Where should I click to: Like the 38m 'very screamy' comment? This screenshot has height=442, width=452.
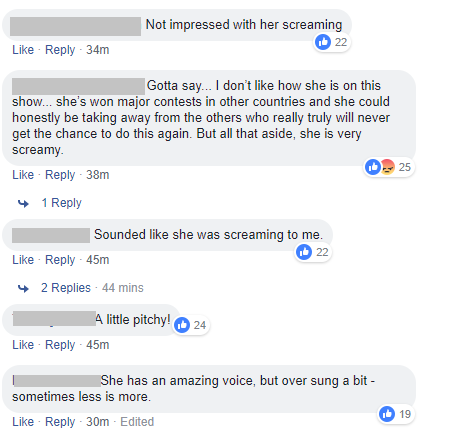point(23,175)
